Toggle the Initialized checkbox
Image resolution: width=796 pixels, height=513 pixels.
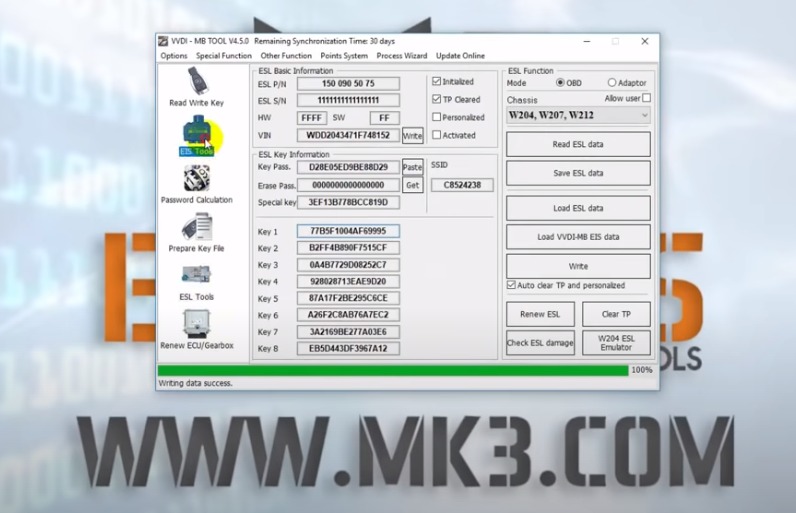(436, 82)
